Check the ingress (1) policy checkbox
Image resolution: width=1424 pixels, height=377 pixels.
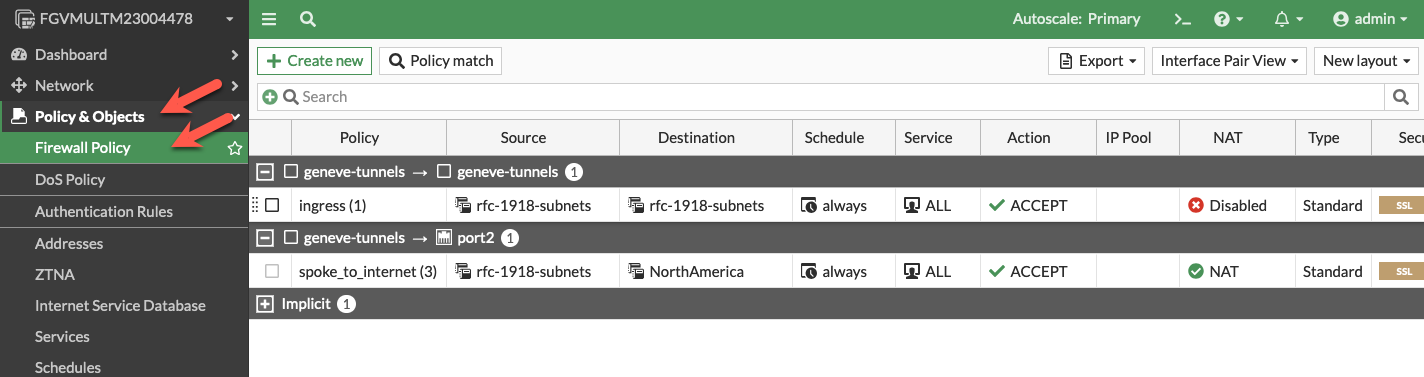(x=272, y=205)
